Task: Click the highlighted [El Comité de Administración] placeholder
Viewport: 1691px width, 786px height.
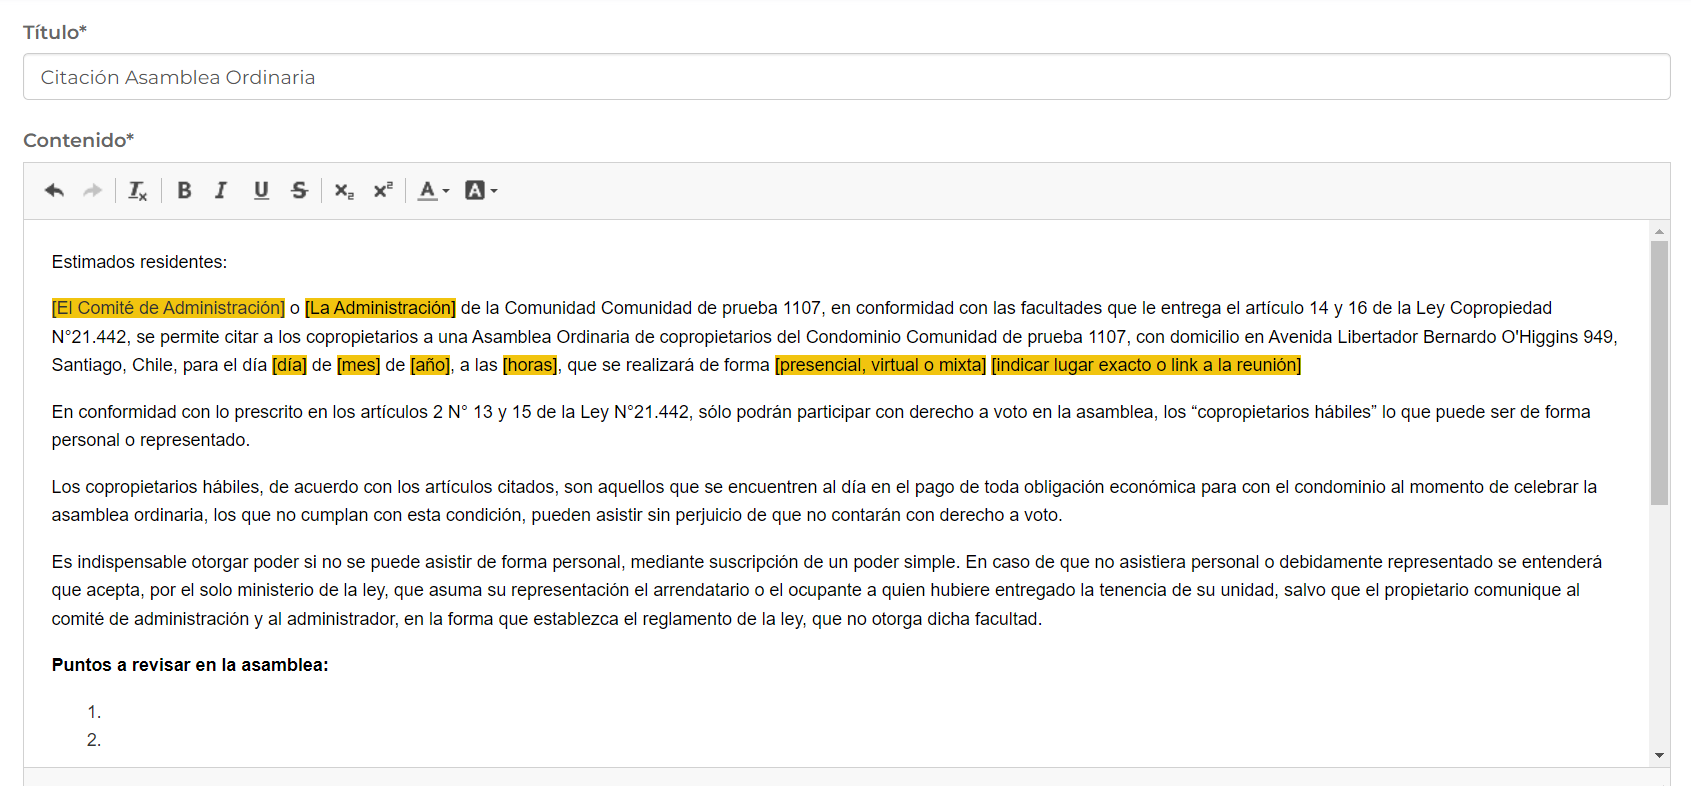Action: [168, 308]
